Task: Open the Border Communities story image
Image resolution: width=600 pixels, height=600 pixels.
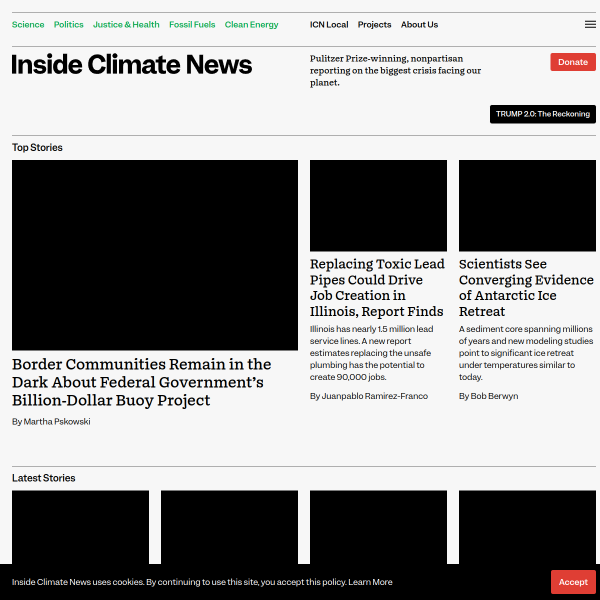Action: pos(155,255)
